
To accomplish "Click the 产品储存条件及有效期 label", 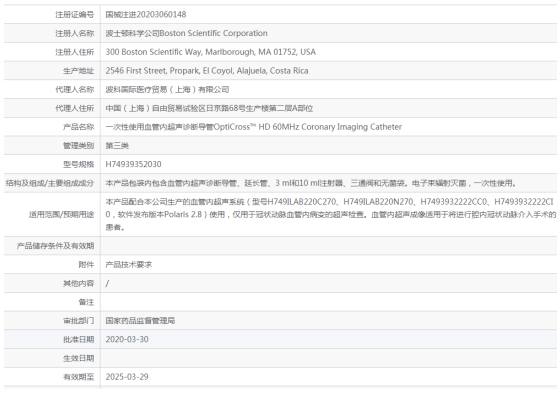I will (55, 246).
